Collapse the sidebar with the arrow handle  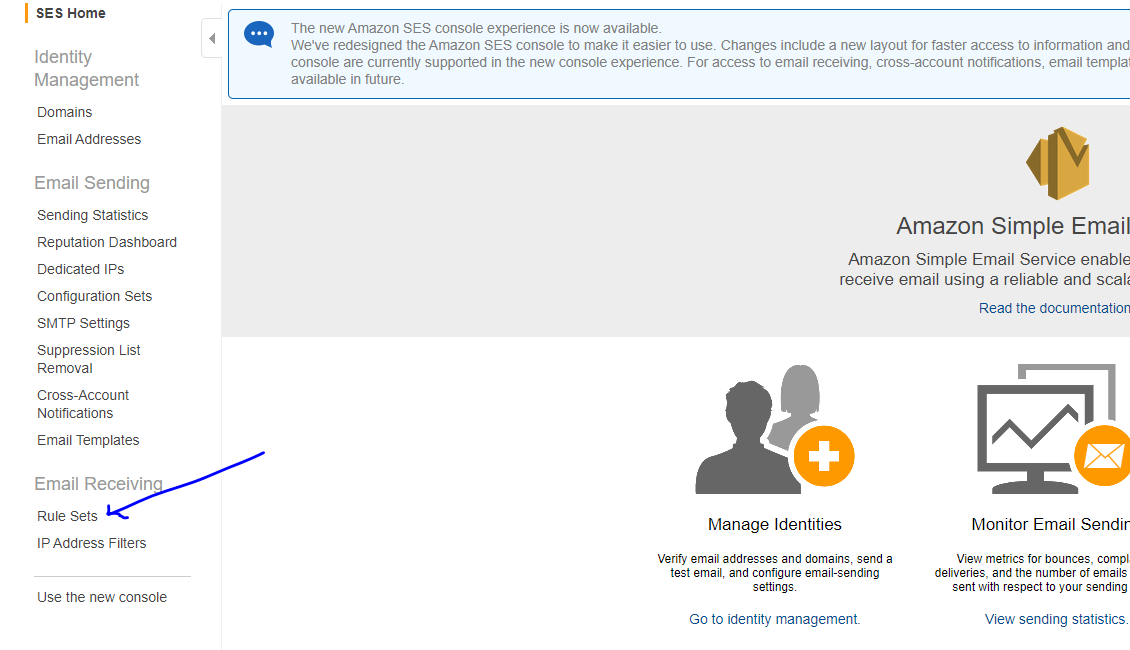click(x=212, y=38)
